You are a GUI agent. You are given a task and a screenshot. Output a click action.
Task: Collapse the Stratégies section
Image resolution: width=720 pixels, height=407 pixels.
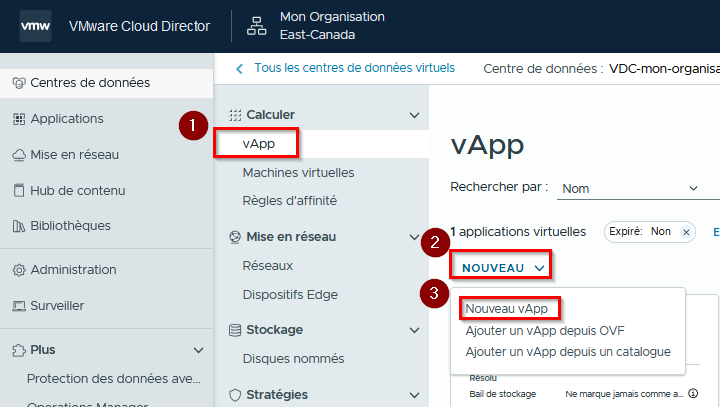[414, 395]
